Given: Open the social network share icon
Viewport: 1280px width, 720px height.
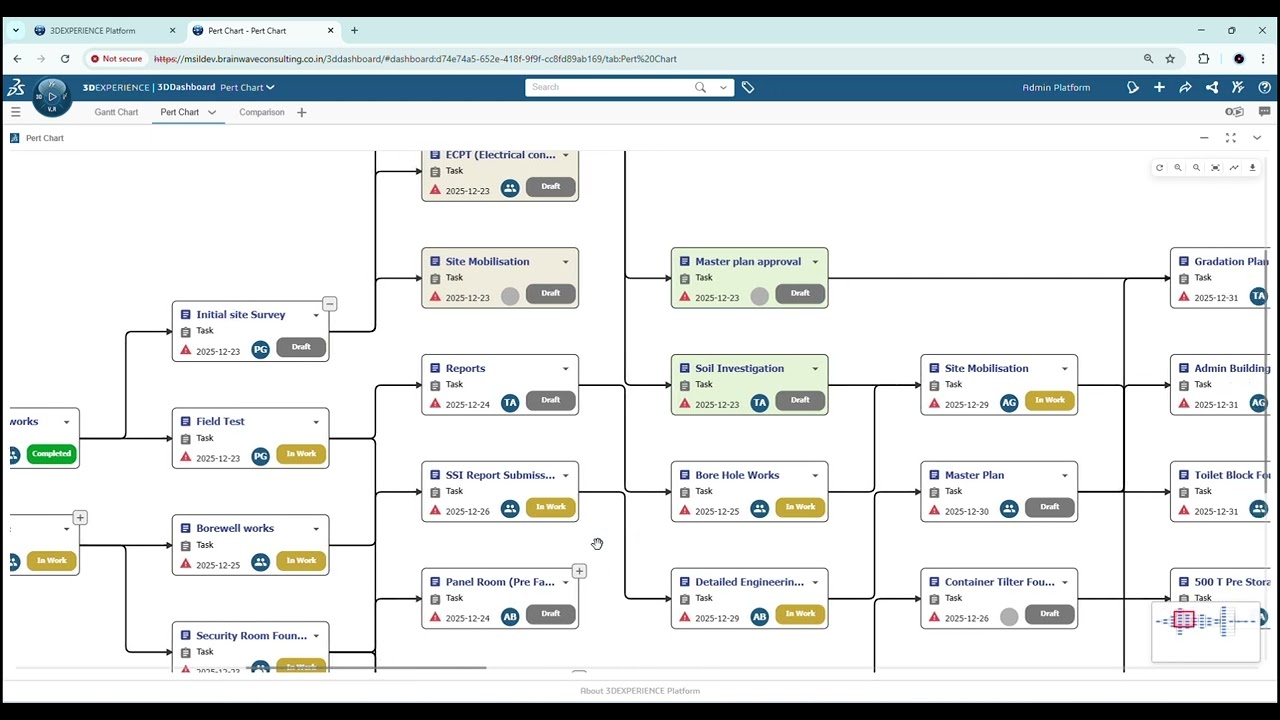Looking at the screenshot, I should click(x=1212, y=87).
